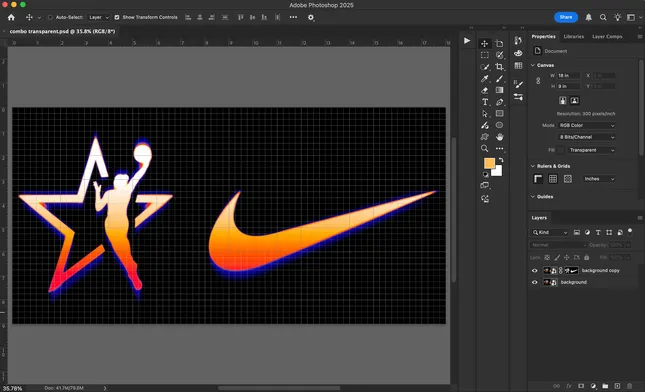
Task: Select the Artboard tool
Action: click(499, 44)
